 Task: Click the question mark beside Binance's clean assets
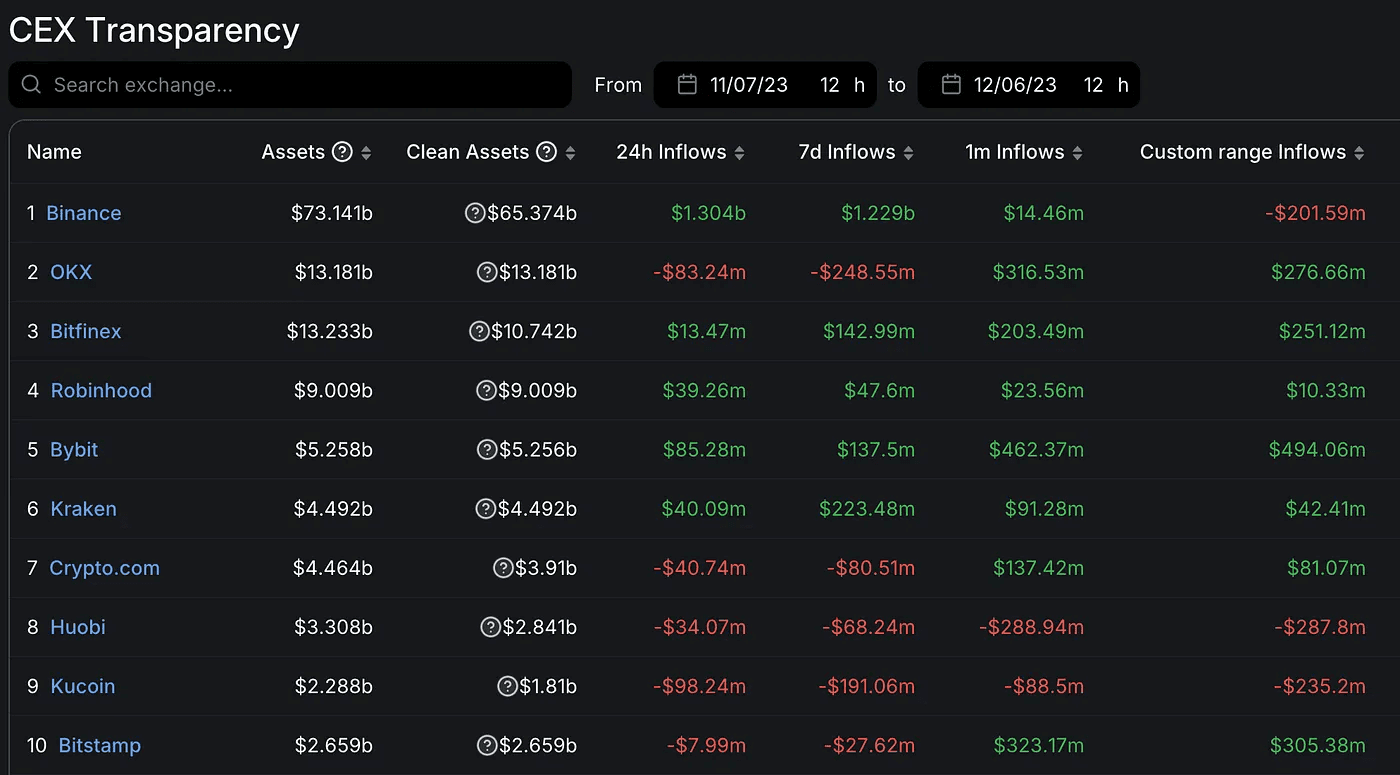474,213
